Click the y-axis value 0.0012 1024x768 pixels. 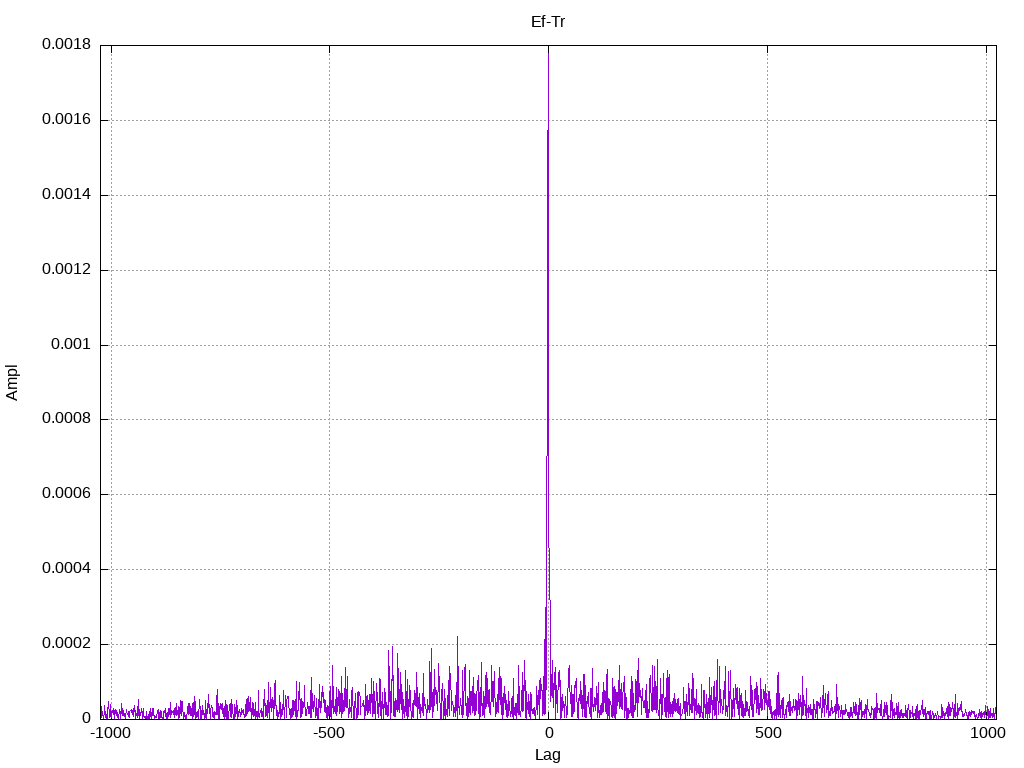point(67,269)
